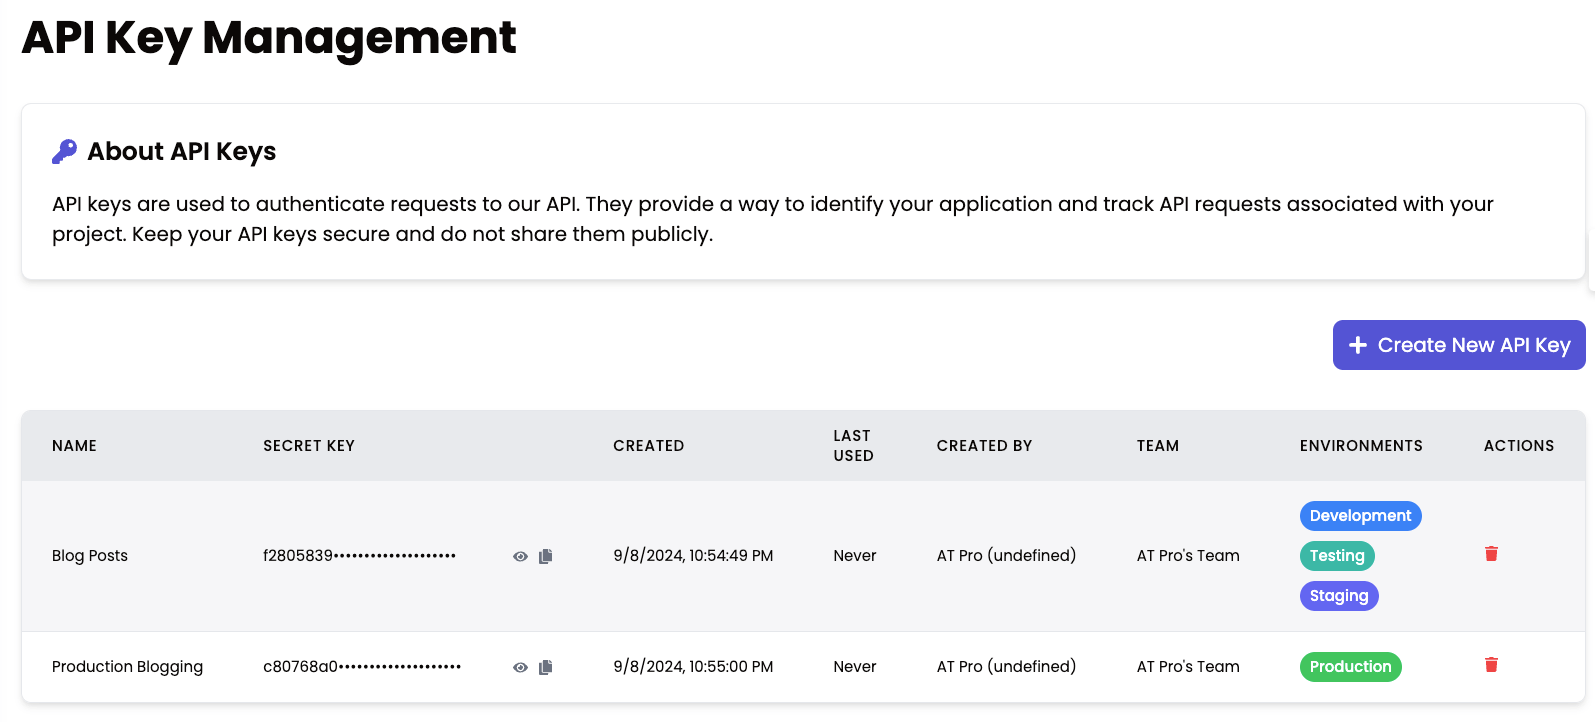Screen dimensions: 1595x722
Task: Select the Testing environment badge
Action: click(x=1337, y=555)
